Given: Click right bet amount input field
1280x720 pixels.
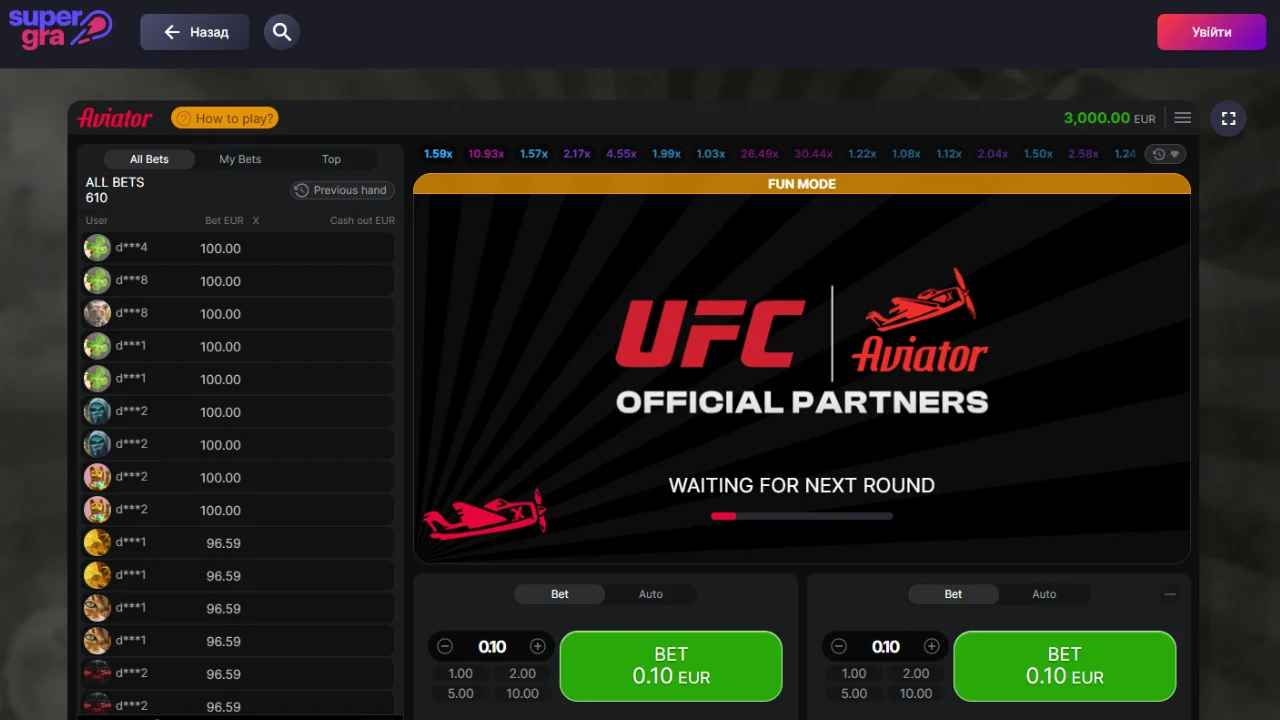Looking at the screenshot, I should coord(886,647).
